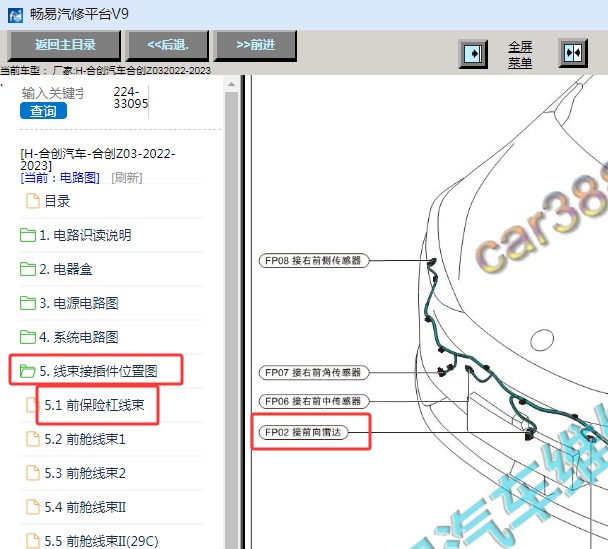Open 5.1 前保险杠线束 page
The height and width of the screenshot is (549, 608).
pyautogui.click(x=94, y=405)
